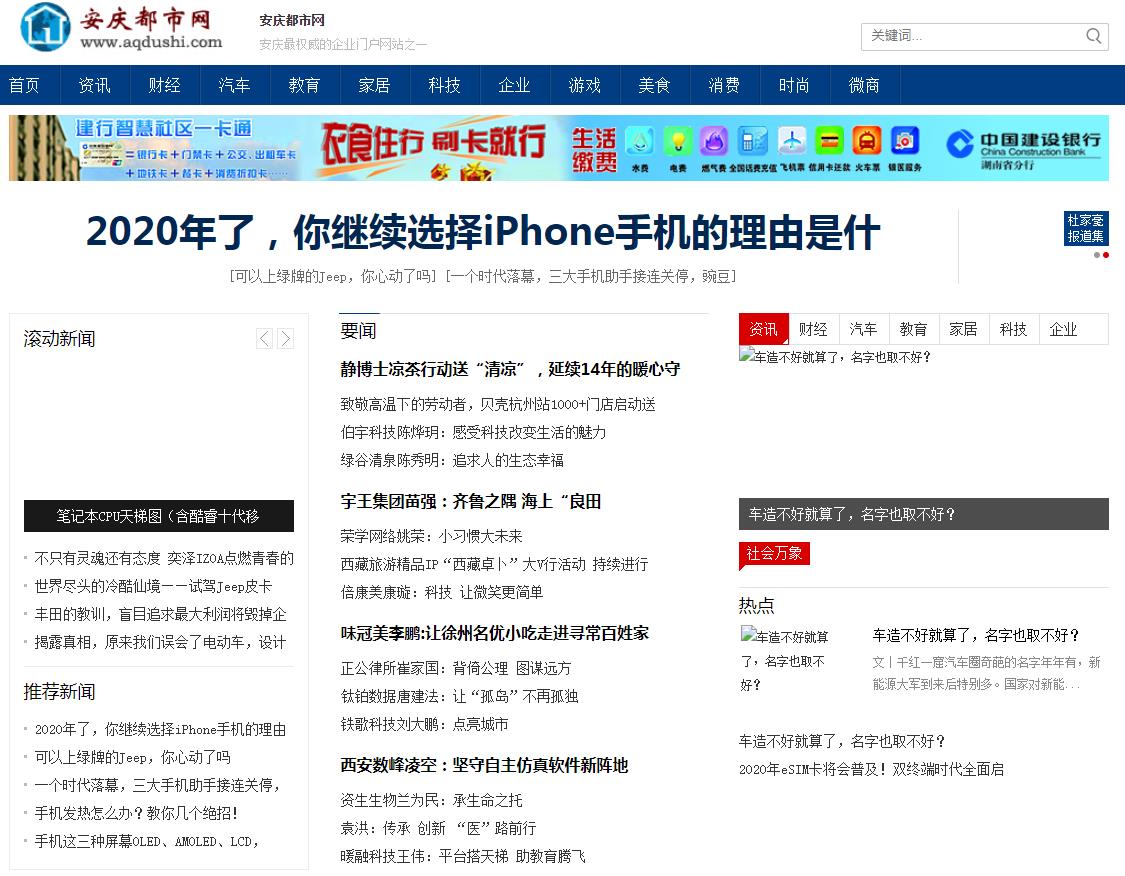Open the 首页 navigation item

click(24, 85)
